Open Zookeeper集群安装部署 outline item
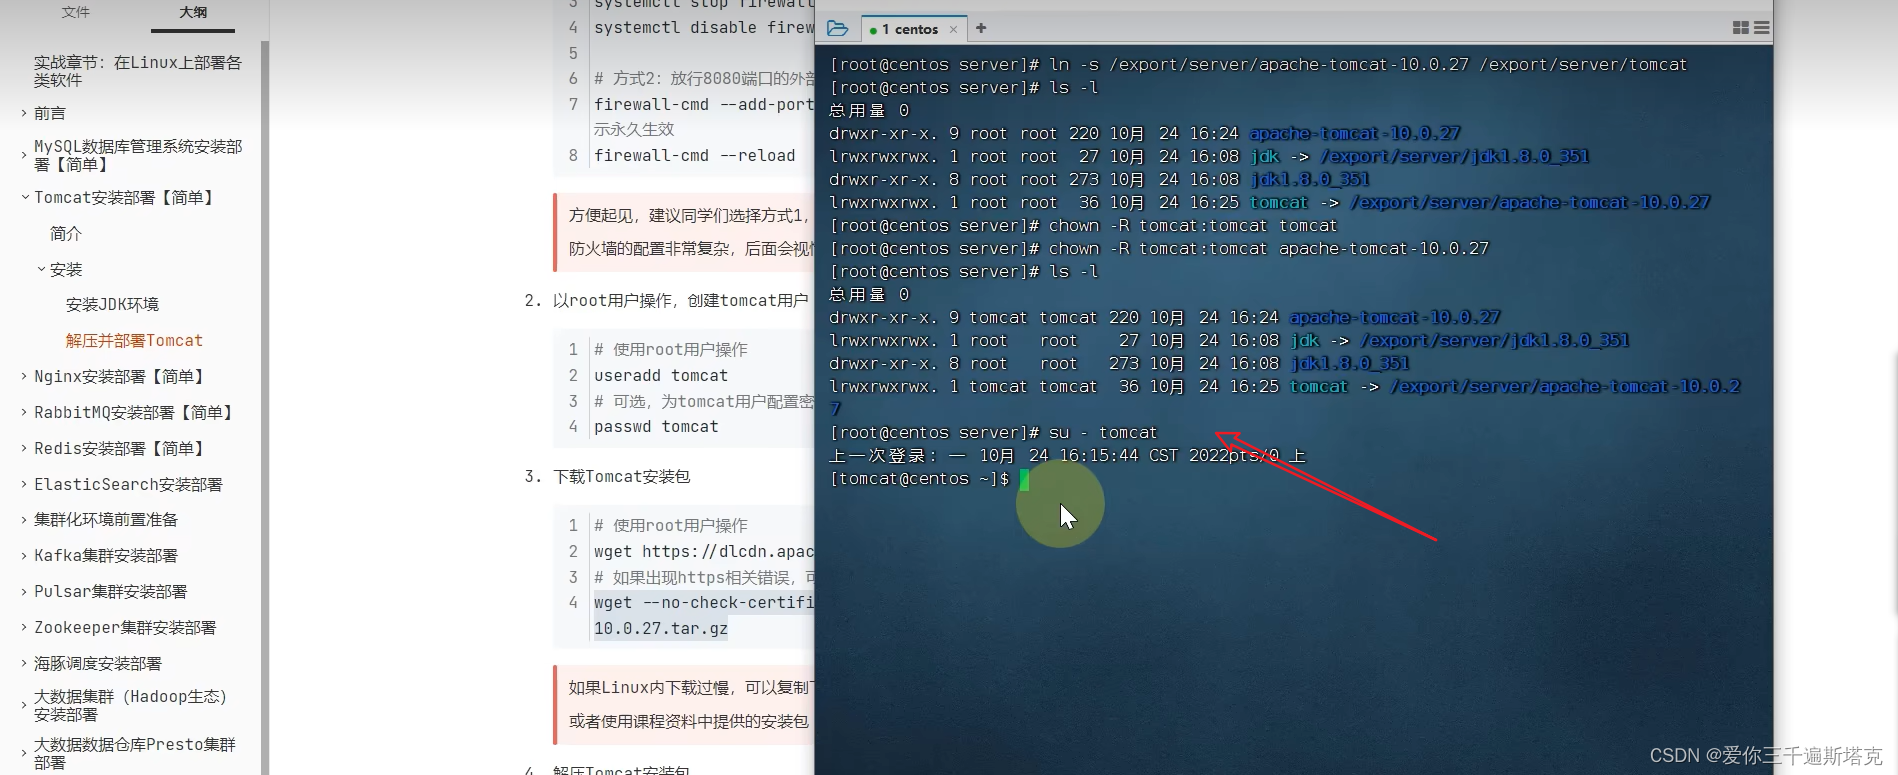 tap(125, 627)
